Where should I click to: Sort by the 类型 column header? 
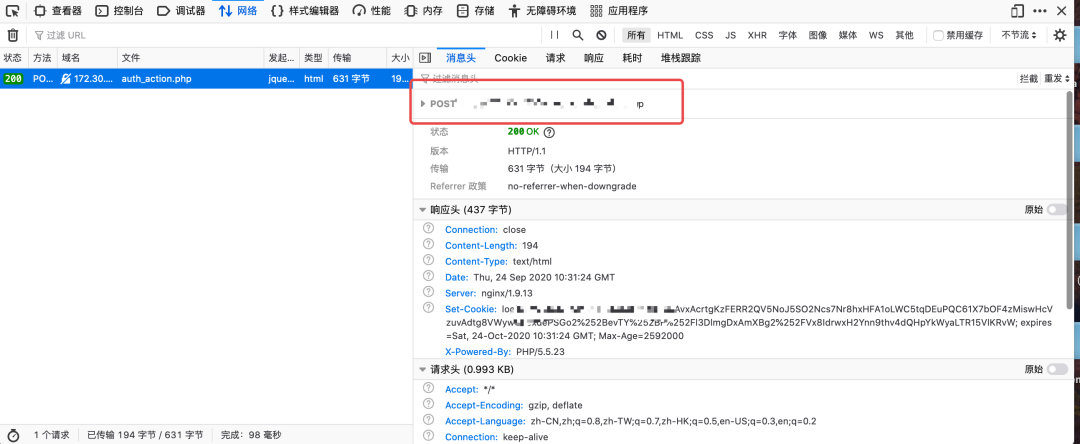point(313,58)
